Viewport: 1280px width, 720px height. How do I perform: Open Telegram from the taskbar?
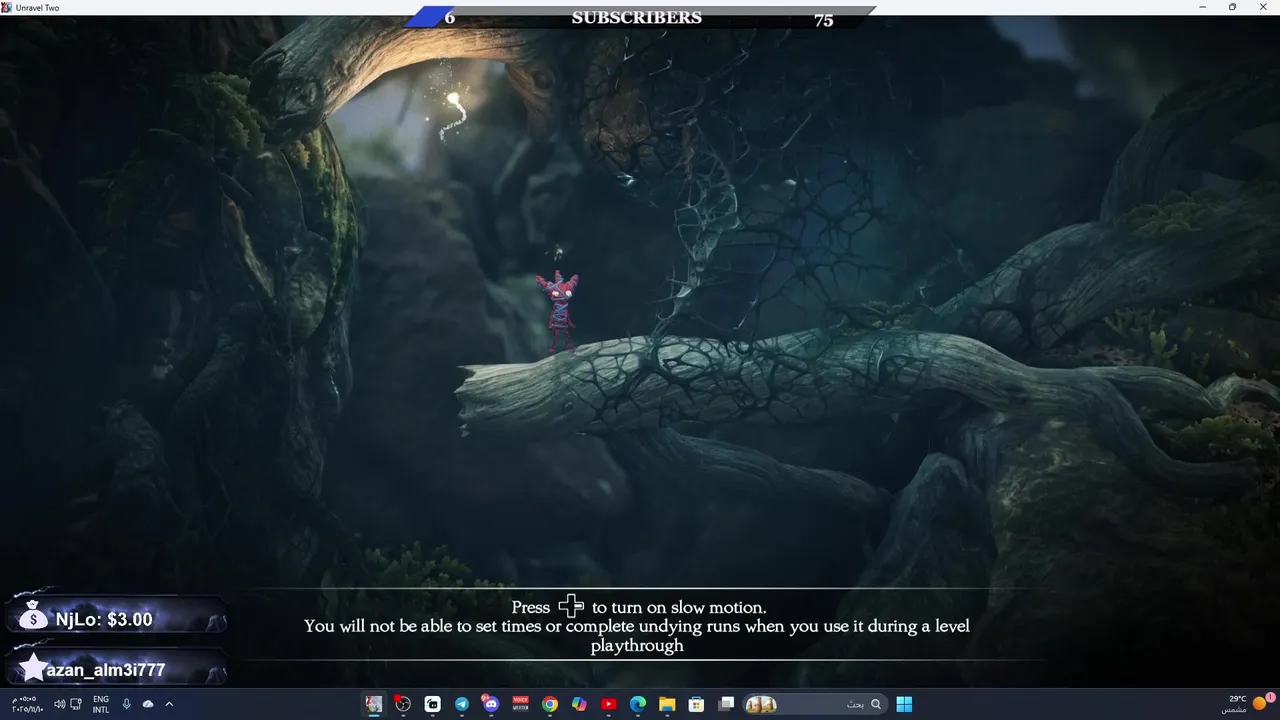click(x=461, y=704)
